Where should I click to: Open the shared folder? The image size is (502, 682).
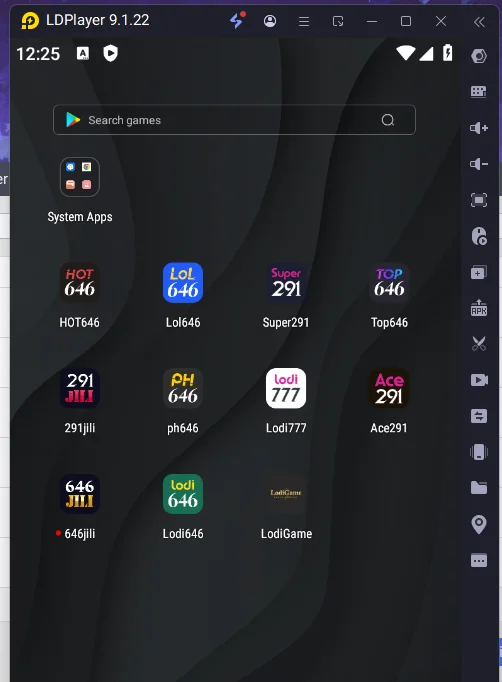click(479, 488)
